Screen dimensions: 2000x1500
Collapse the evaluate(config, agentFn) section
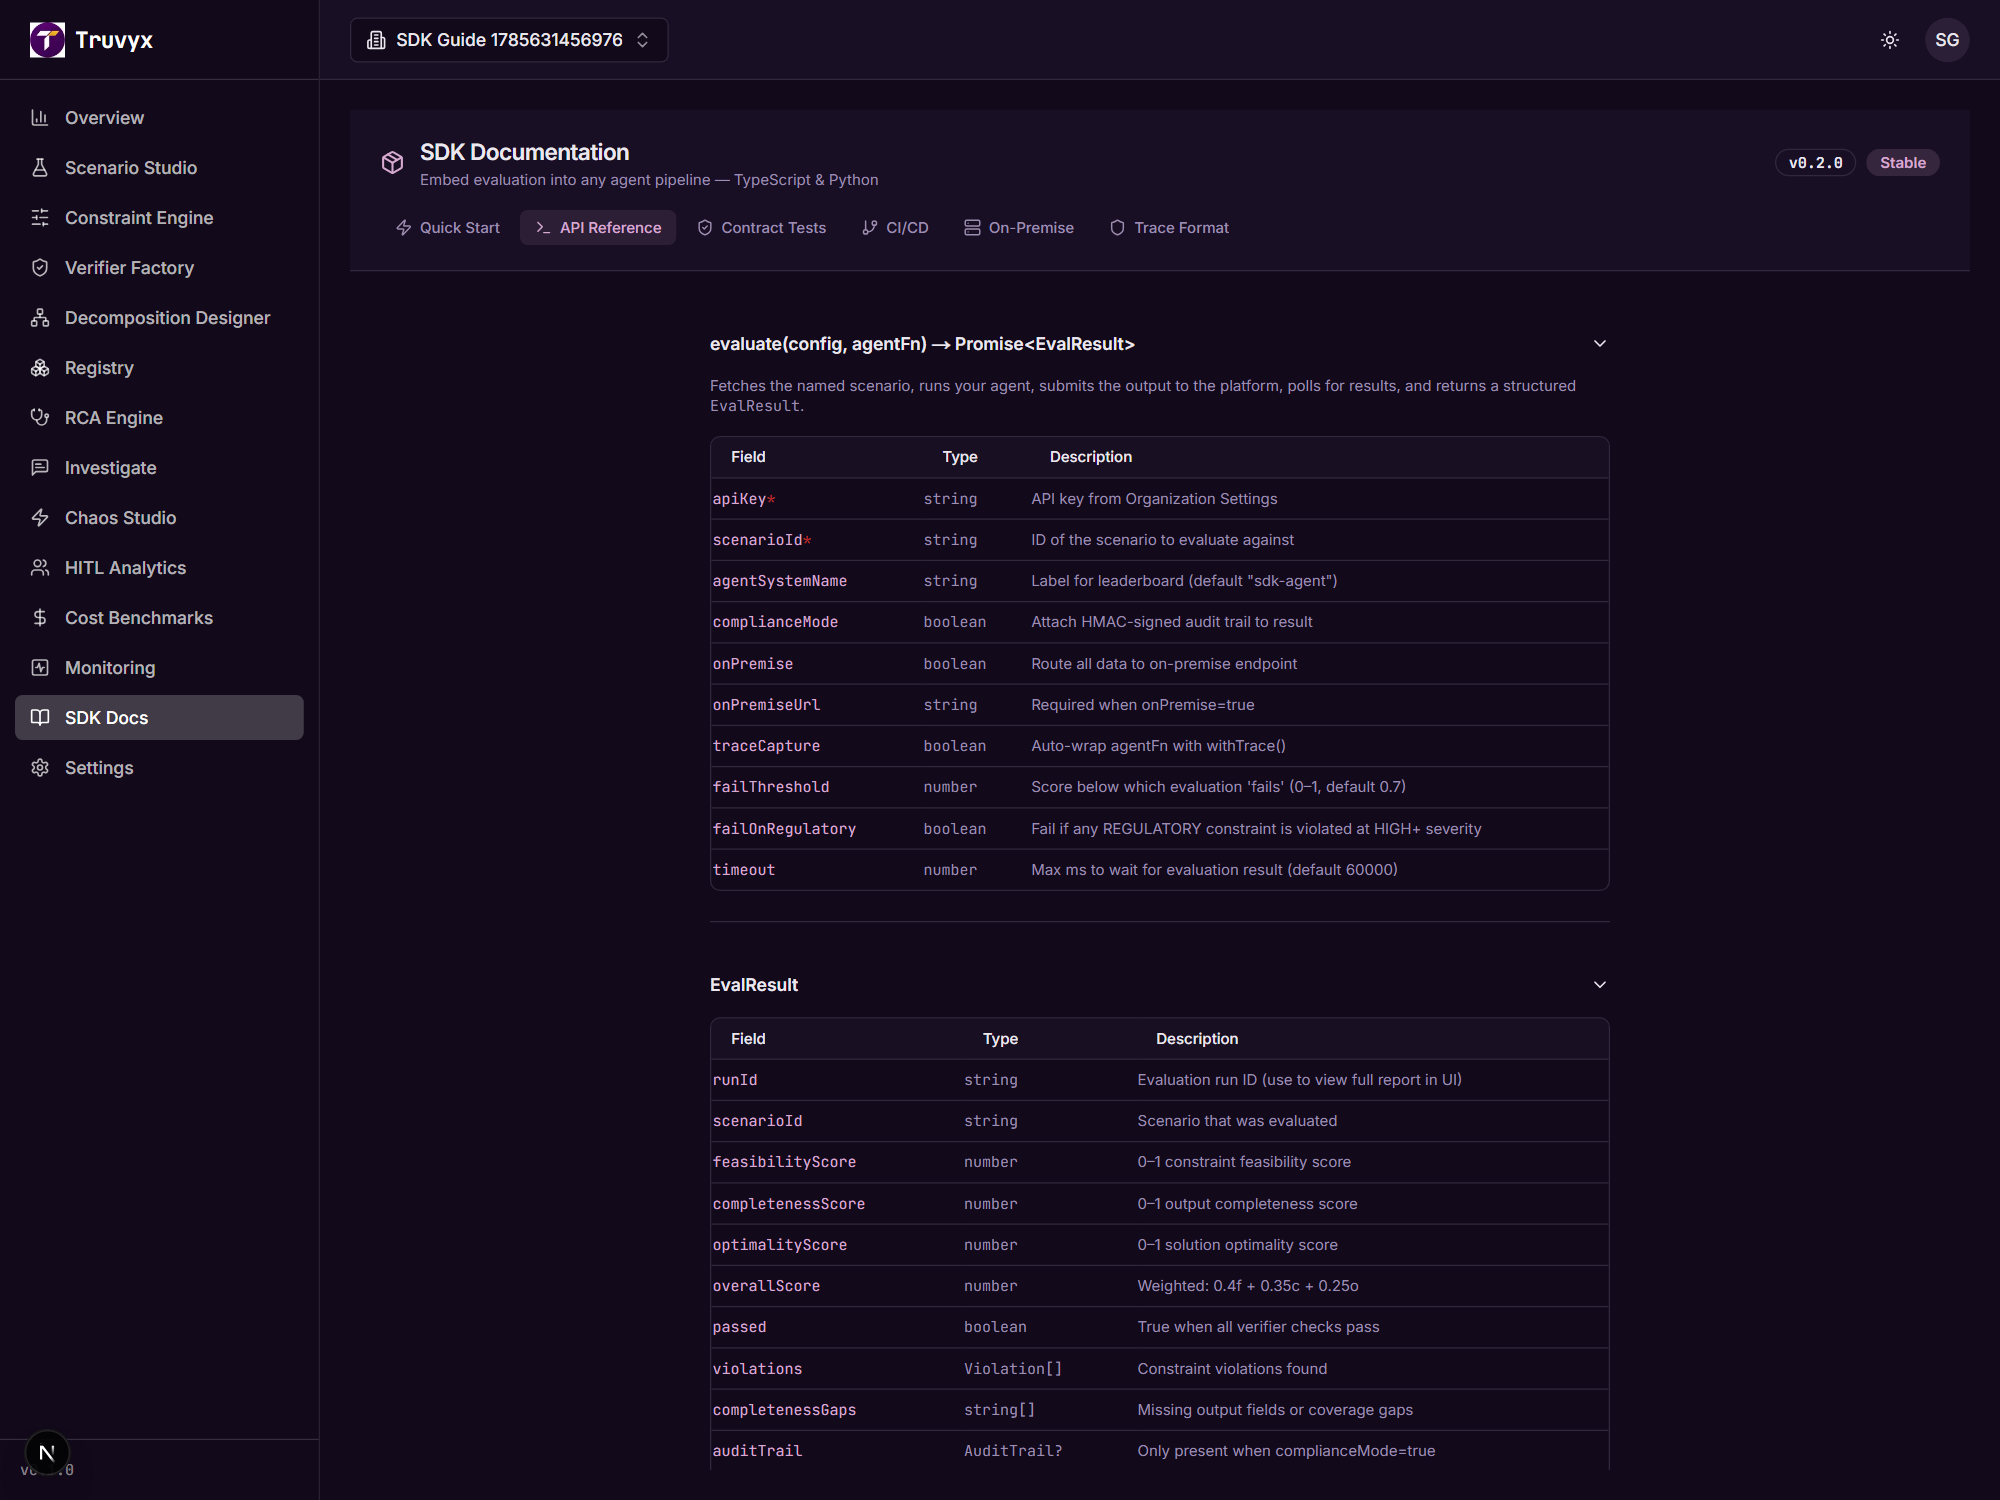[1600, 344]
